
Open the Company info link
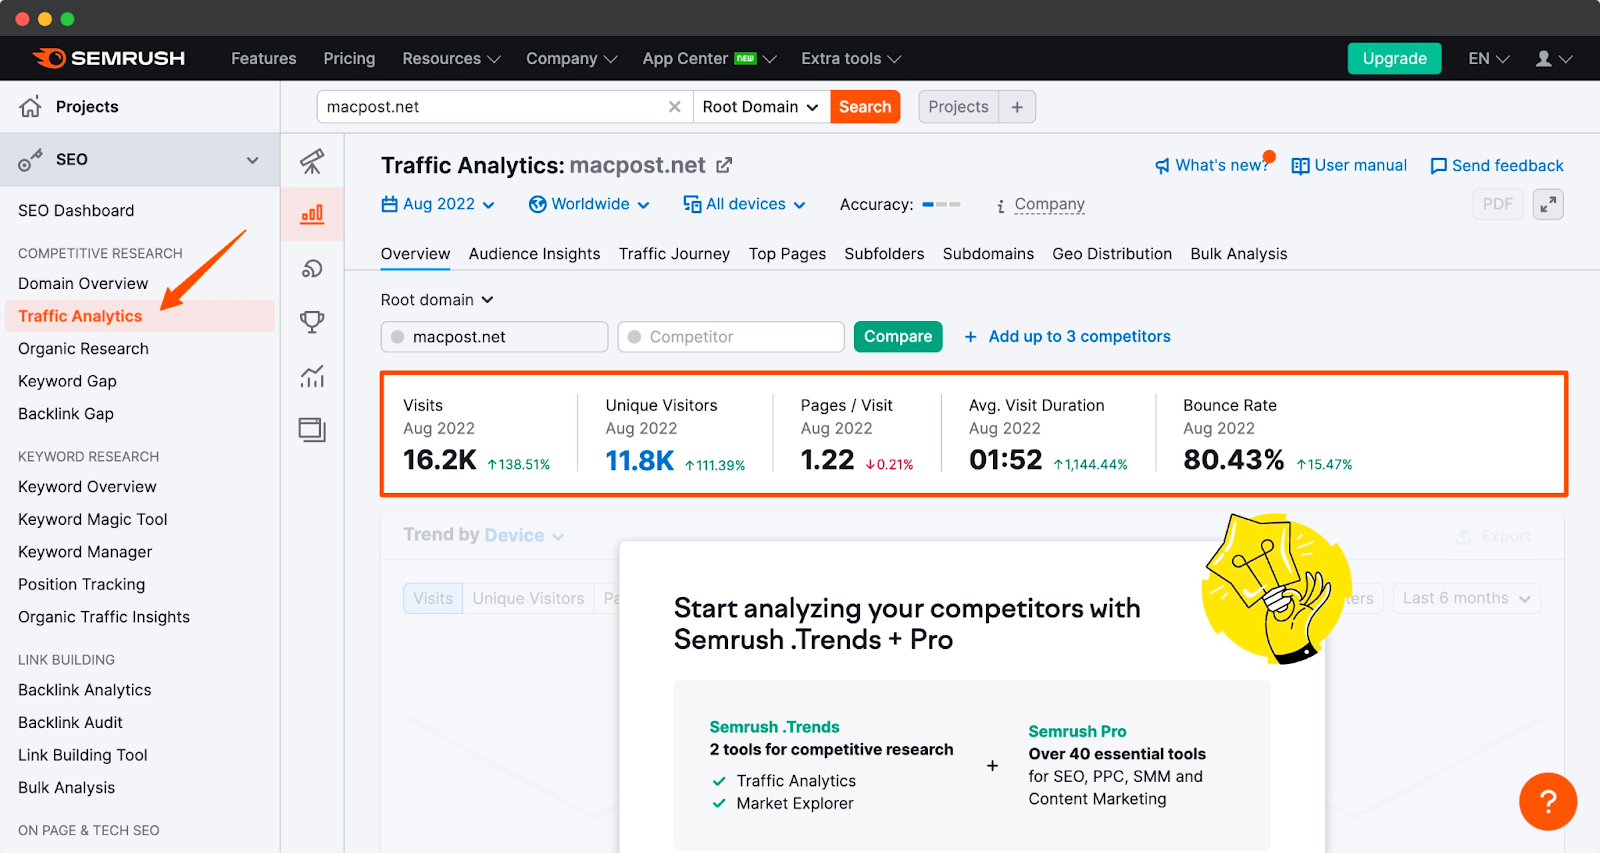pyautogui.click(x=1049, y=204)
